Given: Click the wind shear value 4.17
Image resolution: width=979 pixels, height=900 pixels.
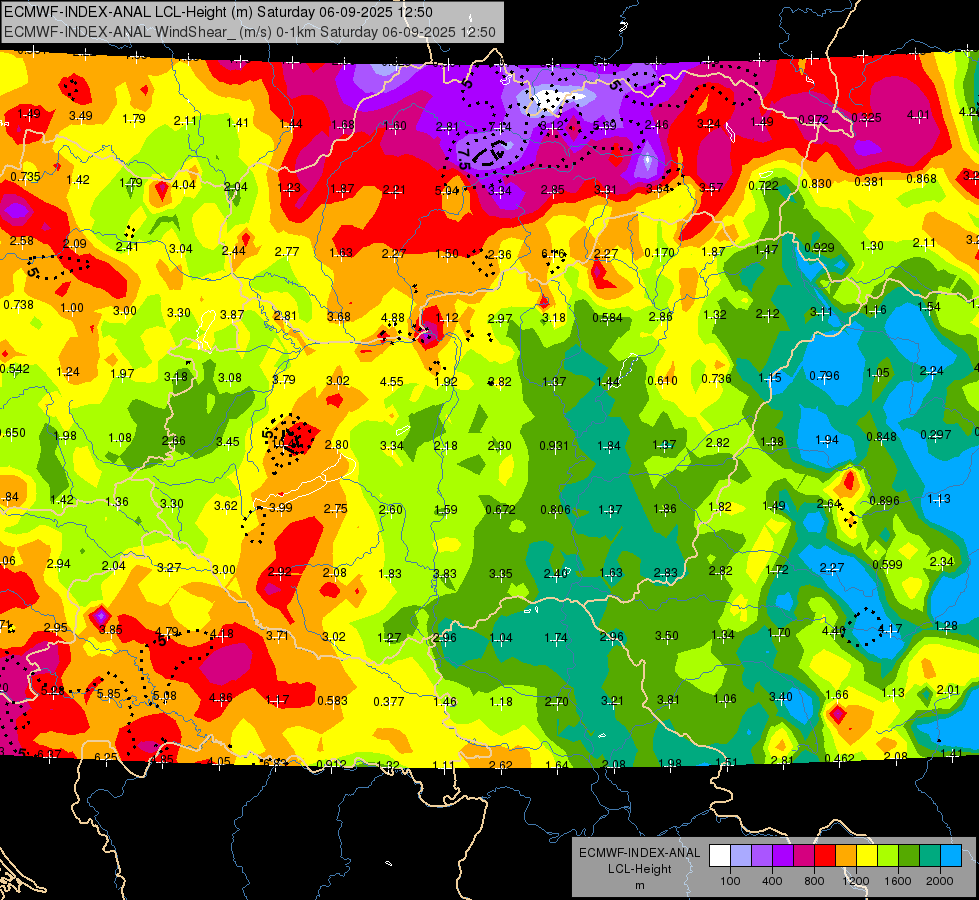Looking at the screenshot, I should [890, 628].
